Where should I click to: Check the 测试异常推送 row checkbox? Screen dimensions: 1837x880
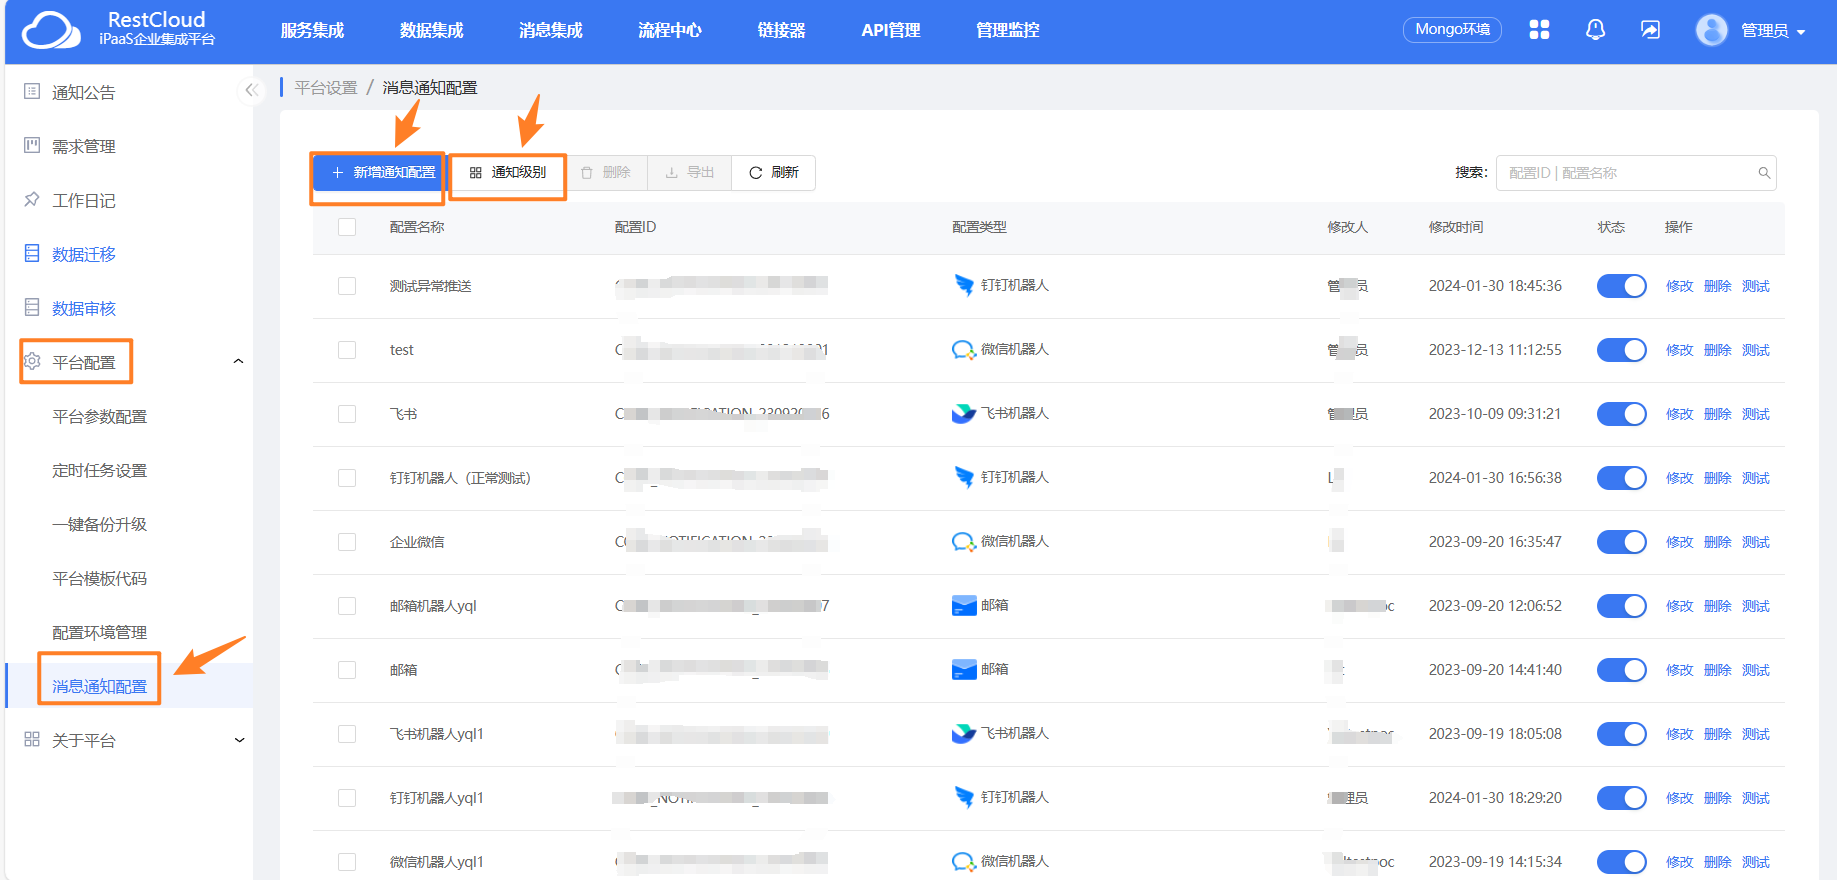click(x=347, y=286)
